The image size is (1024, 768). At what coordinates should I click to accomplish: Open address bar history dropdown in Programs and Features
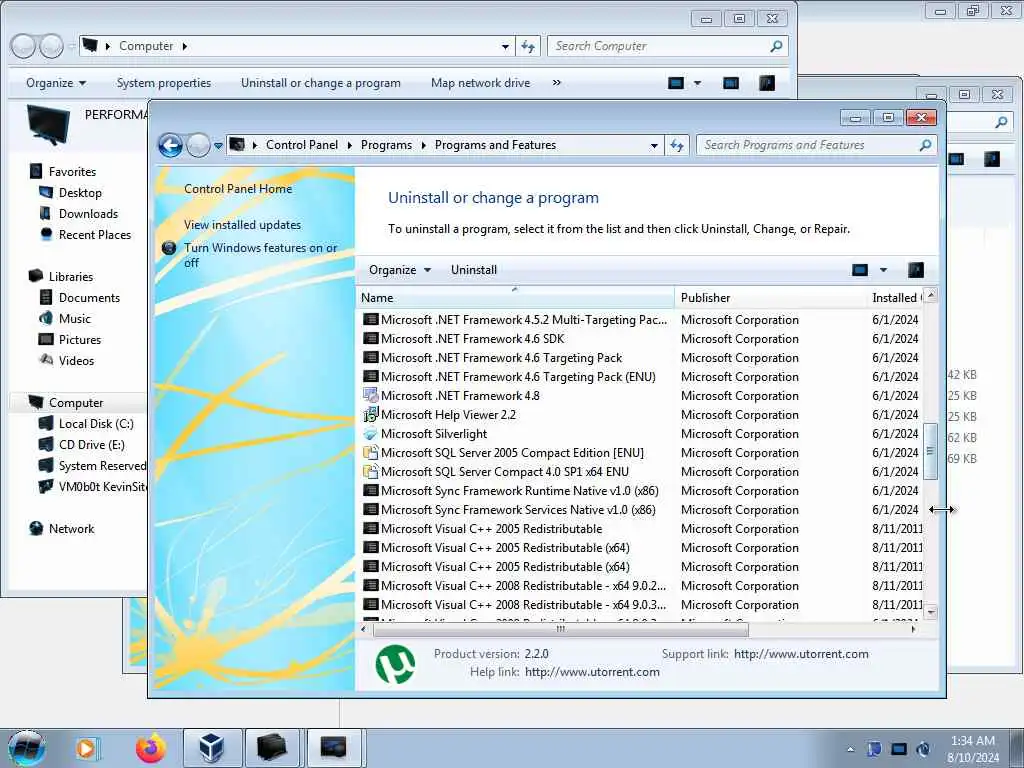coord(654,146)
